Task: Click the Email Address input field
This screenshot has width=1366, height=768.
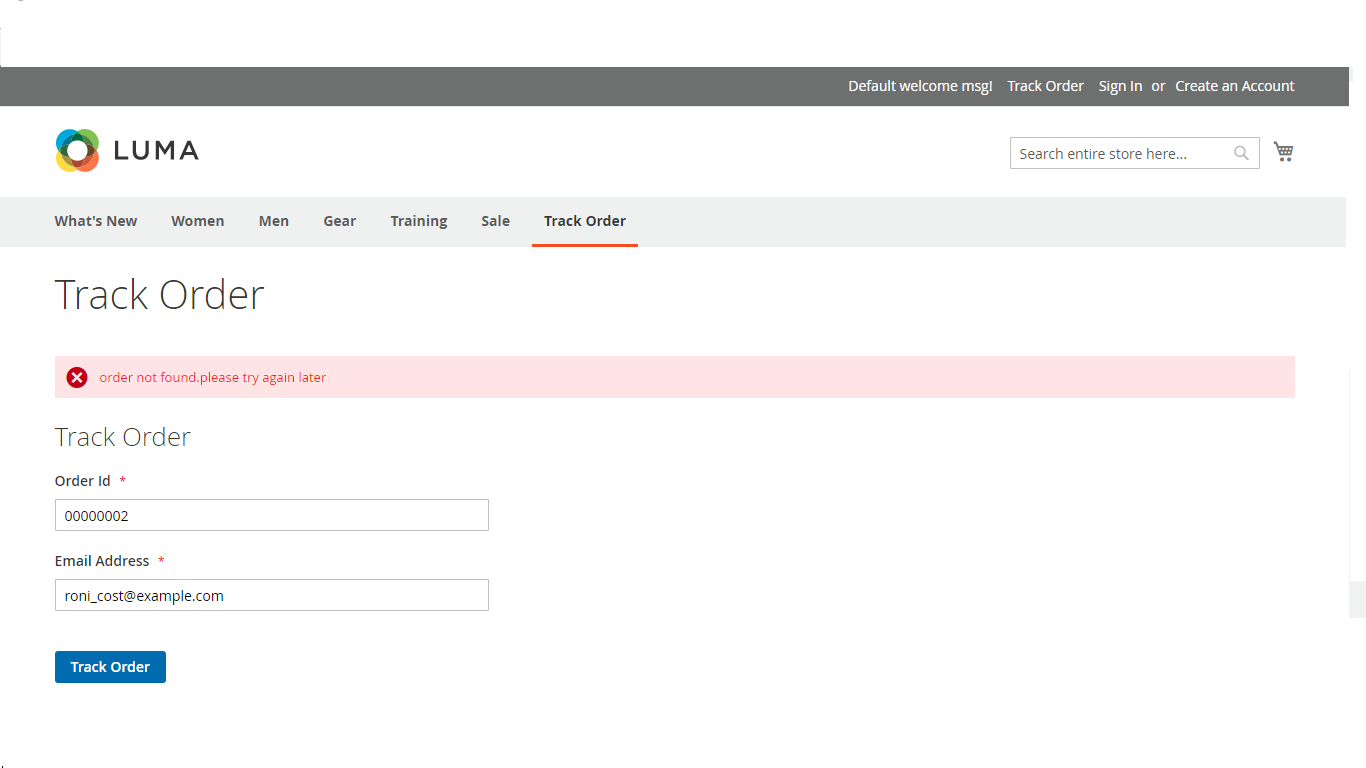Action: point(271,595)
